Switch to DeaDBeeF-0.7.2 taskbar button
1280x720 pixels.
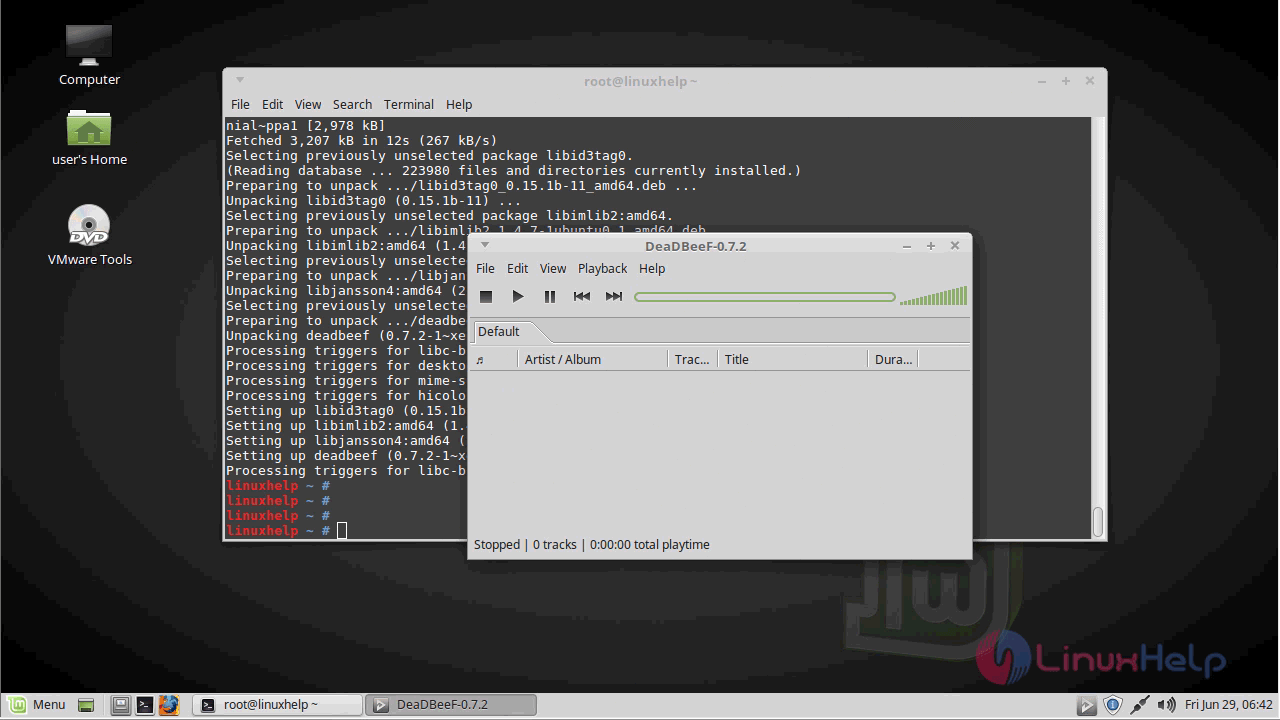(451, 705)
